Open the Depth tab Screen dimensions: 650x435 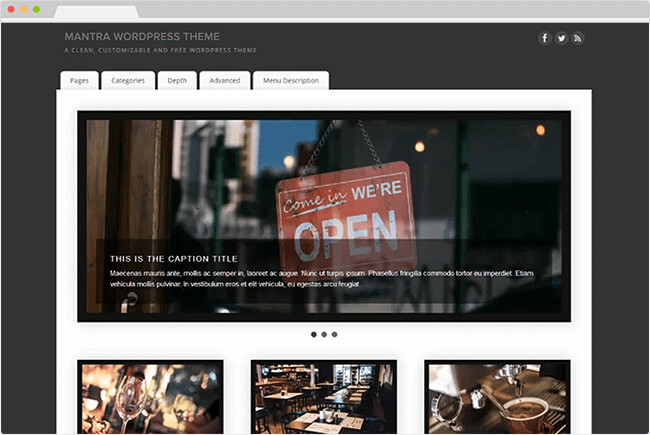coord(177,80)
